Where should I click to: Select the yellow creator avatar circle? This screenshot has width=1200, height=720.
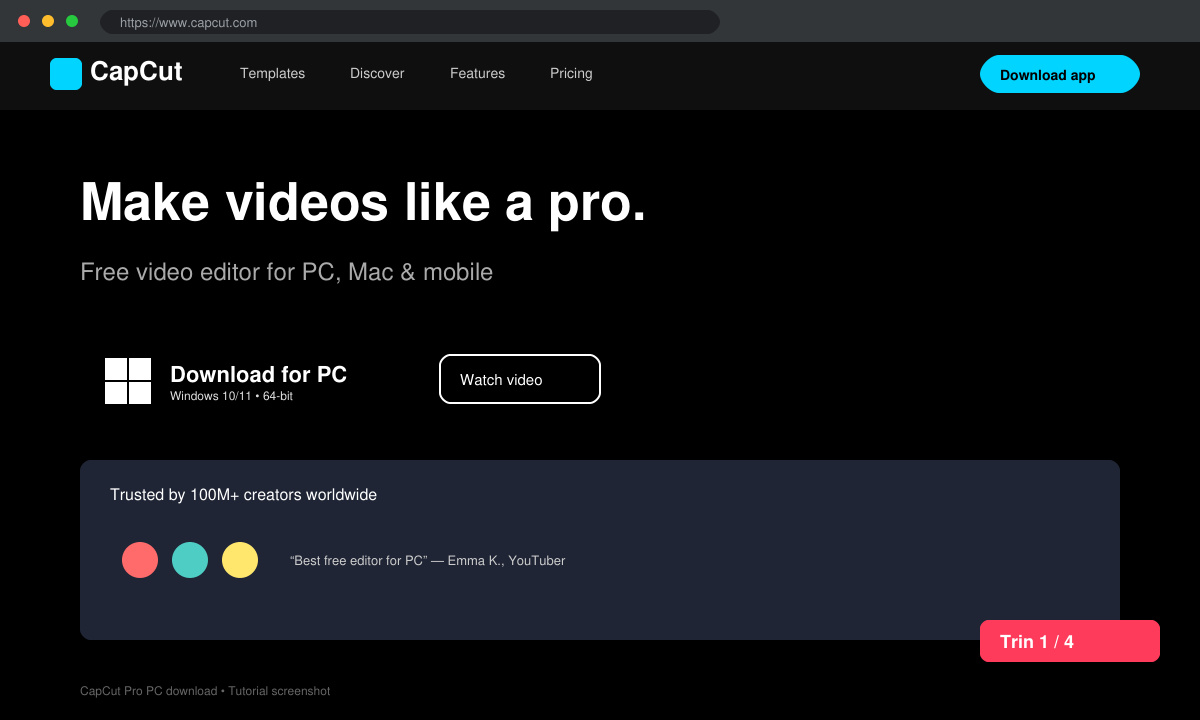240,560
